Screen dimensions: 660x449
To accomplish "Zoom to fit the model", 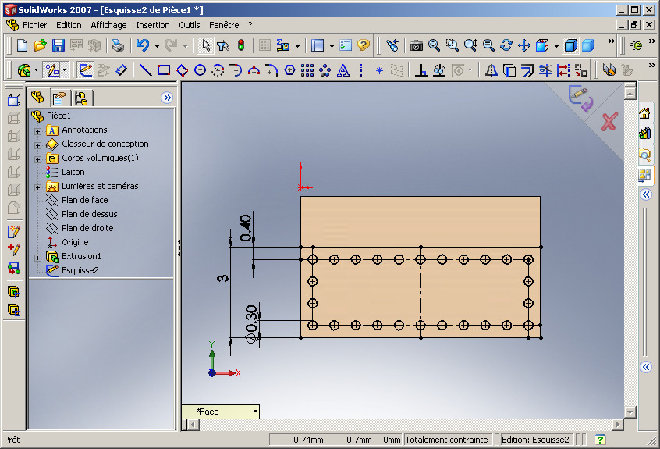I will pos(434,45).
